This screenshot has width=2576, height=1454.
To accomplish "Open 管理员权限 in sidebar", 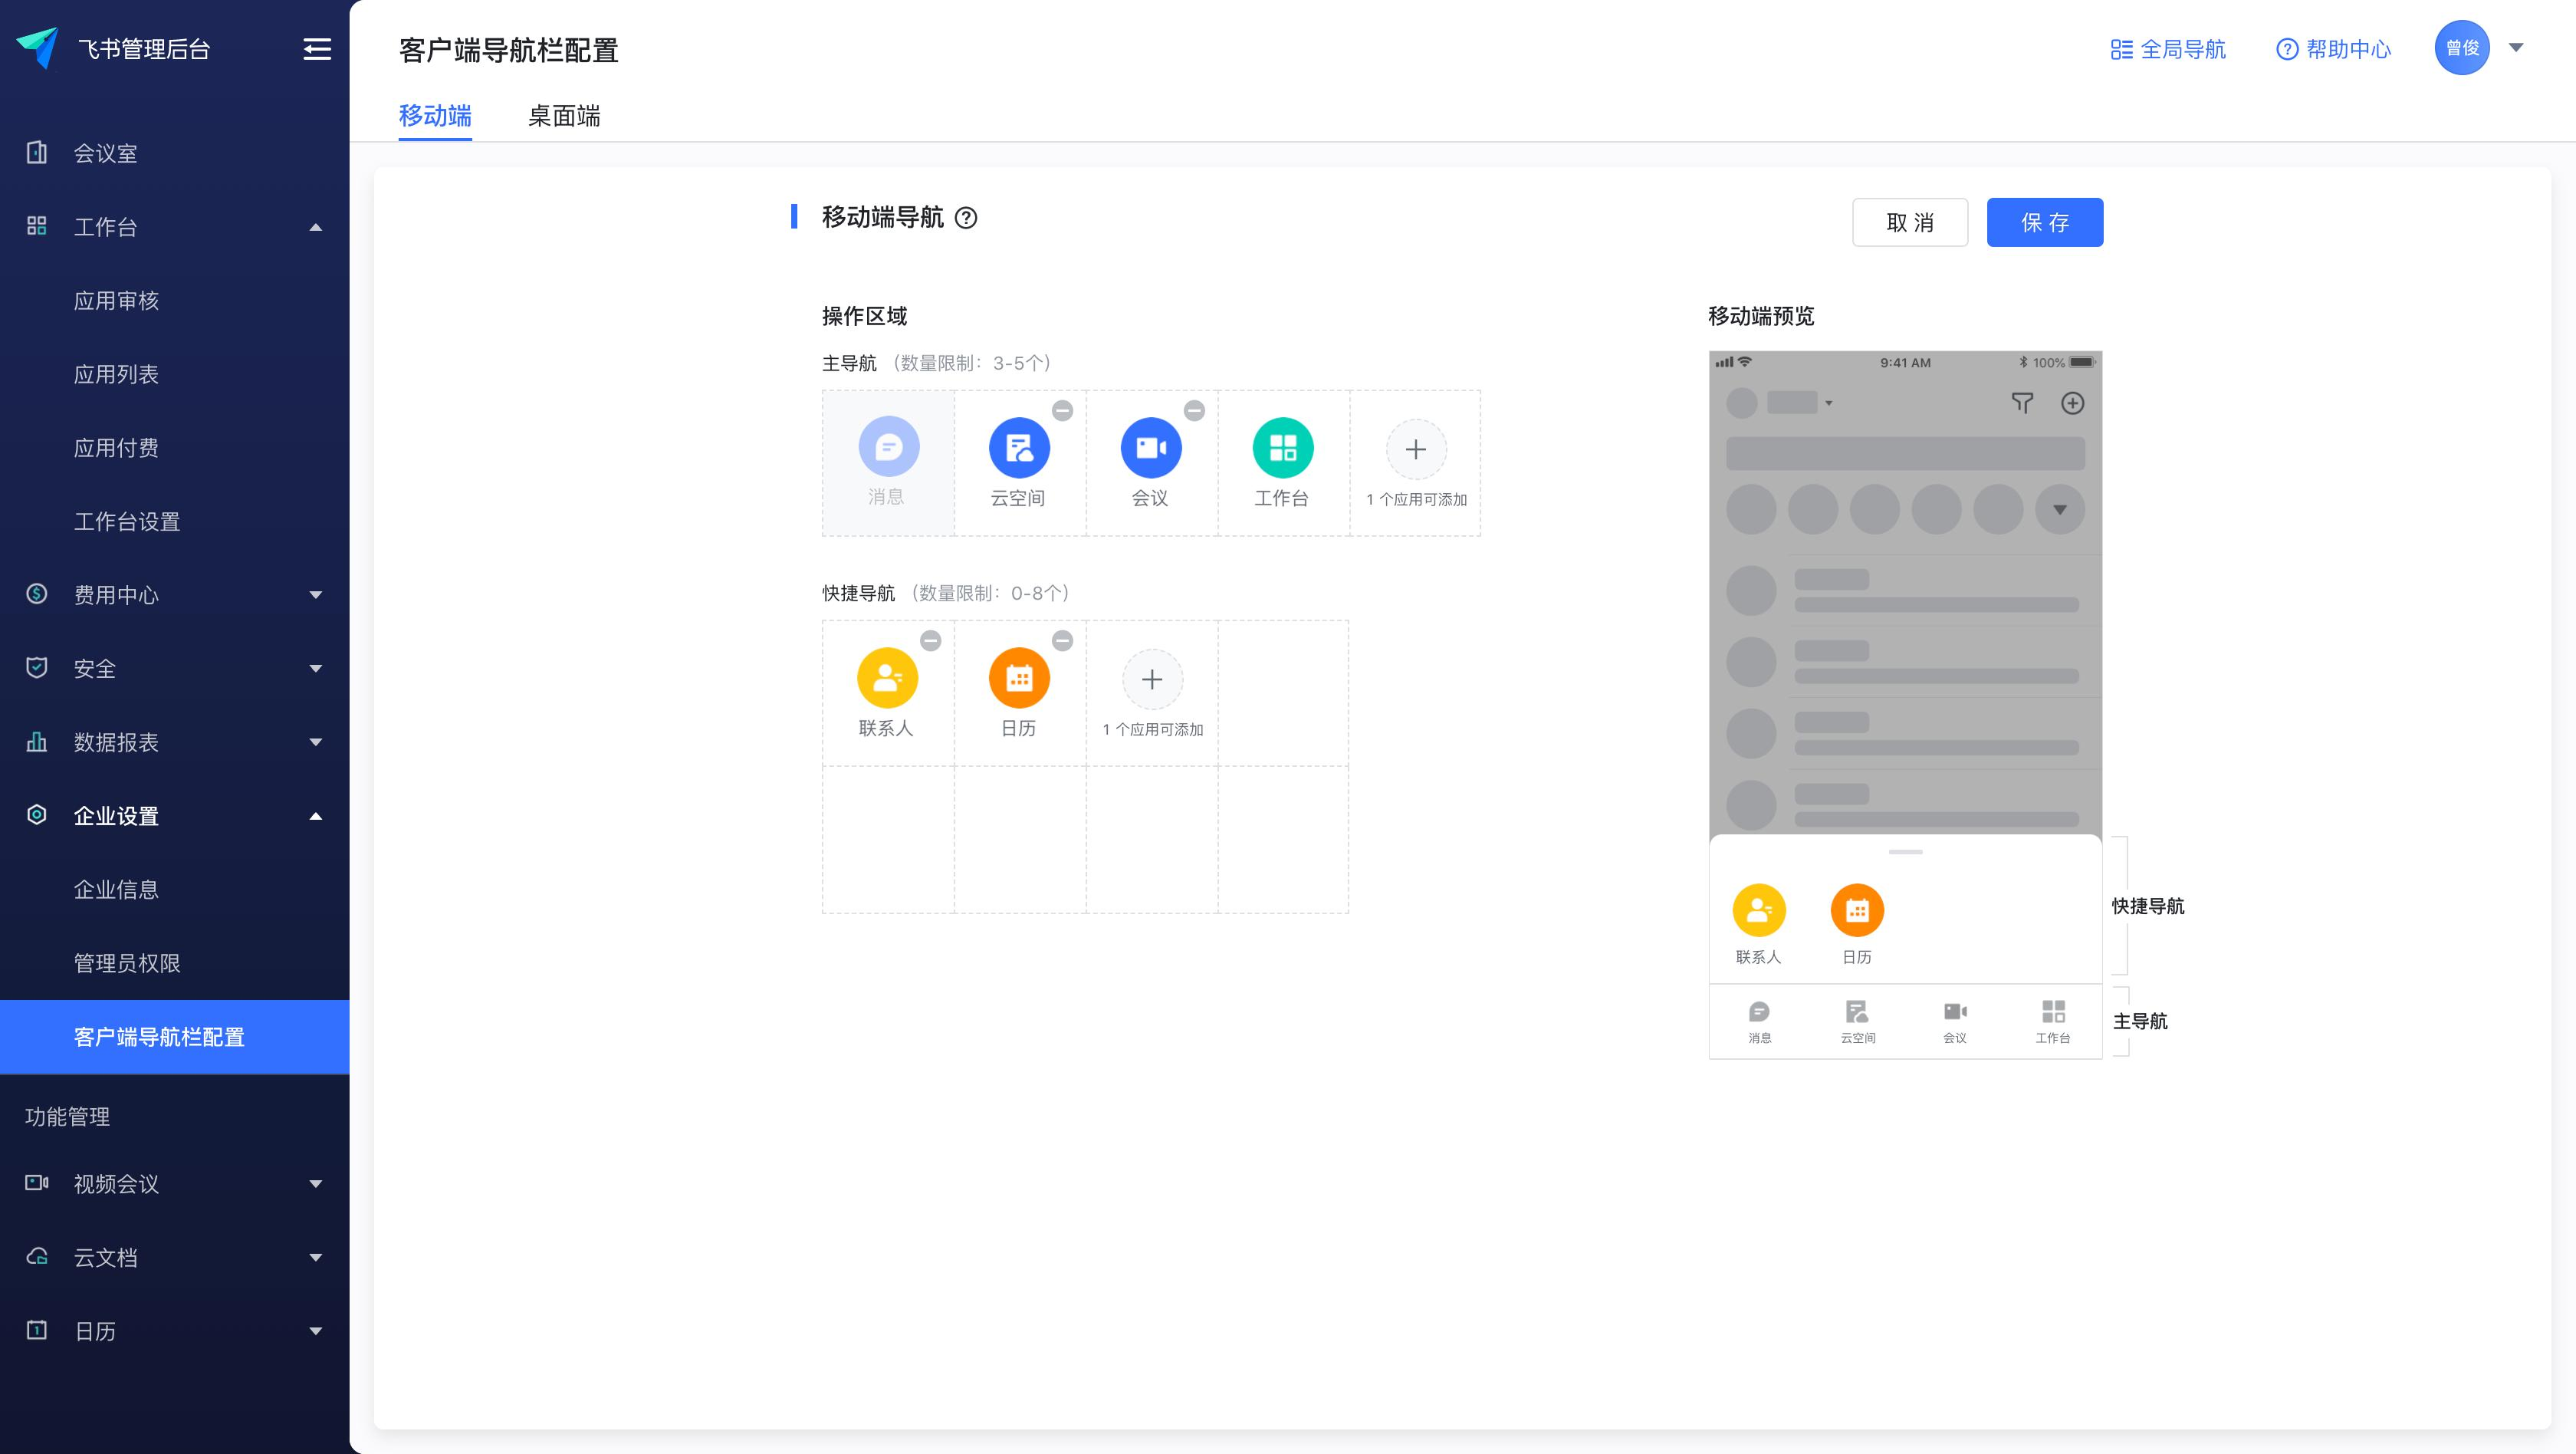I will coord(127,963).
